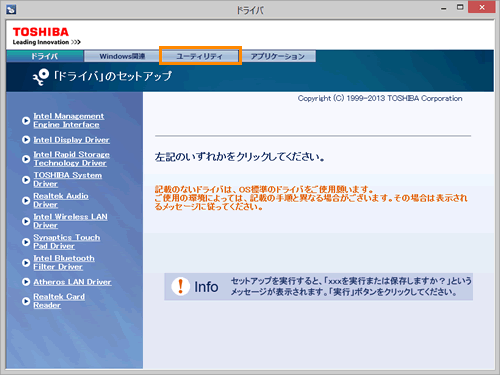The height and width of the screenshot is (375, 500).
Task: Open the Intel Rapid Storage Technology Driver link
Action: click(x=71, y=159)
